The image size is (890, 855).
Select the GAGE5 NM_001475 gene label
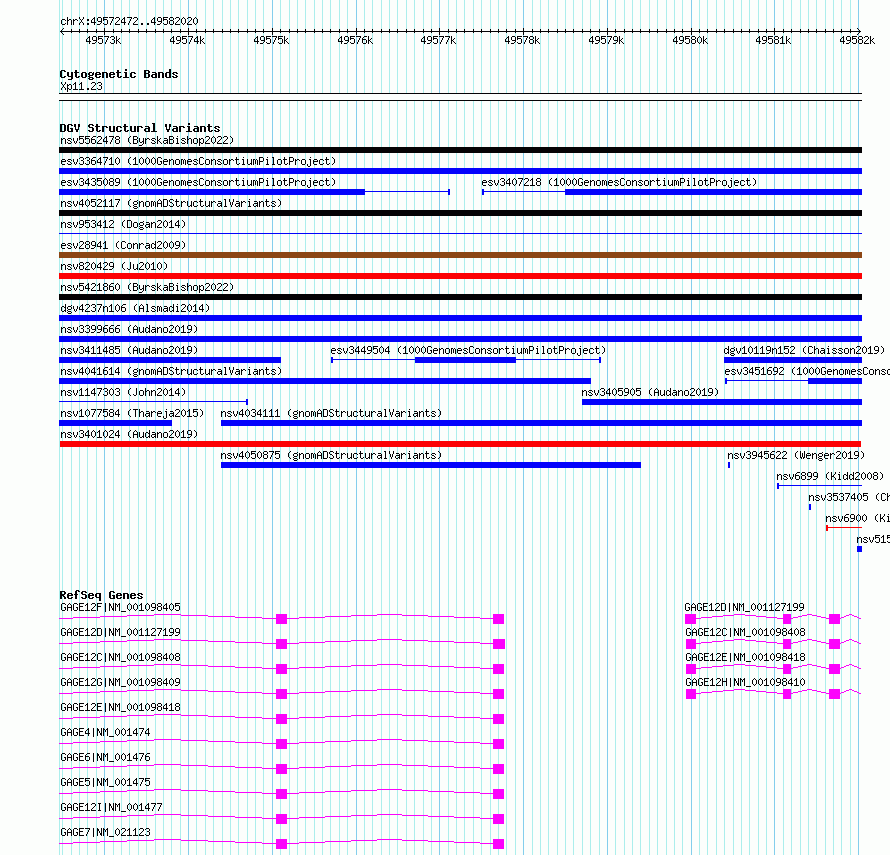tap(105, 782)
